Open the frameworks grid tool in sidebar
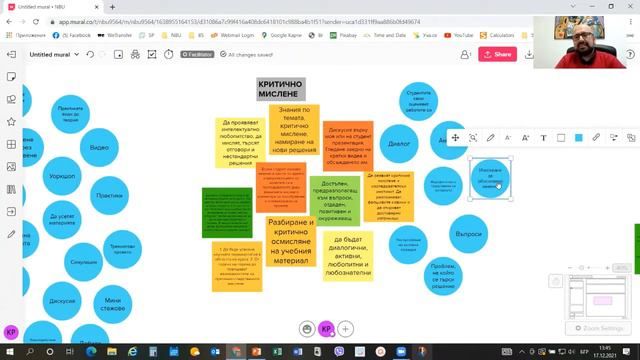This screenshot has width=640, height=360. (x=11, y=144)
